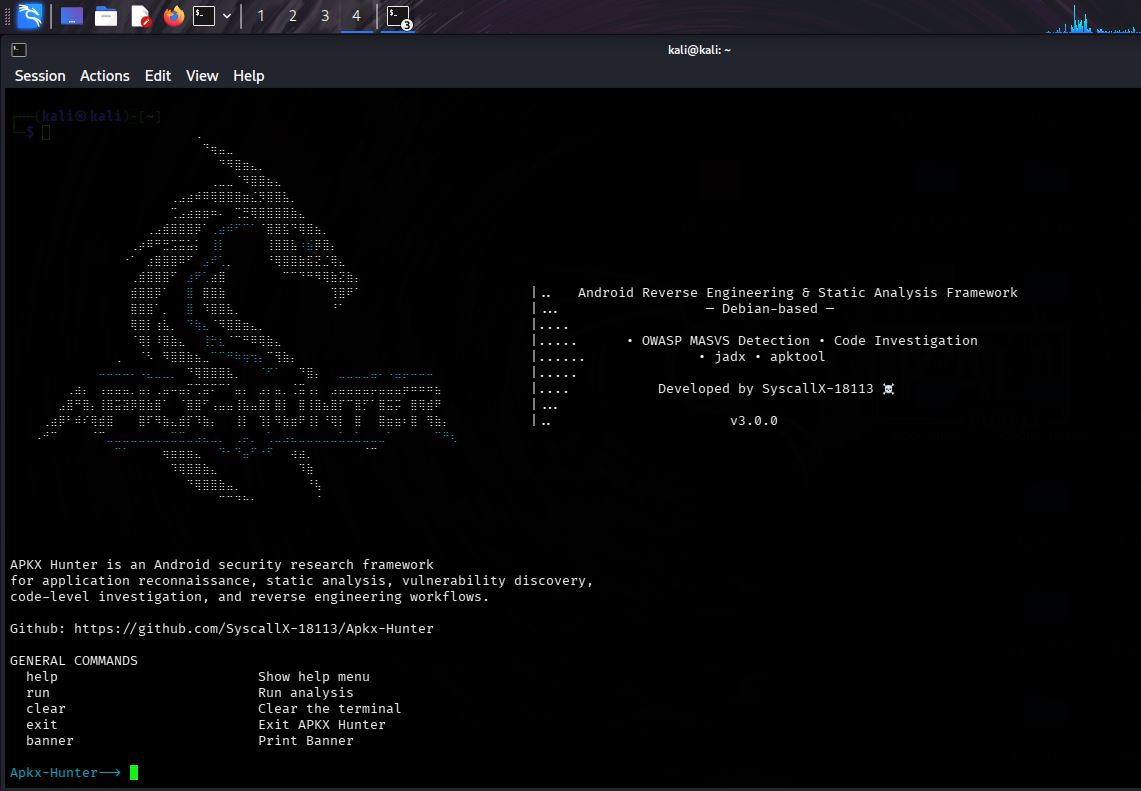The image size is (1141, 791).
Task: Click the "Show help menu" description
Action: click(x=314, y=677)
